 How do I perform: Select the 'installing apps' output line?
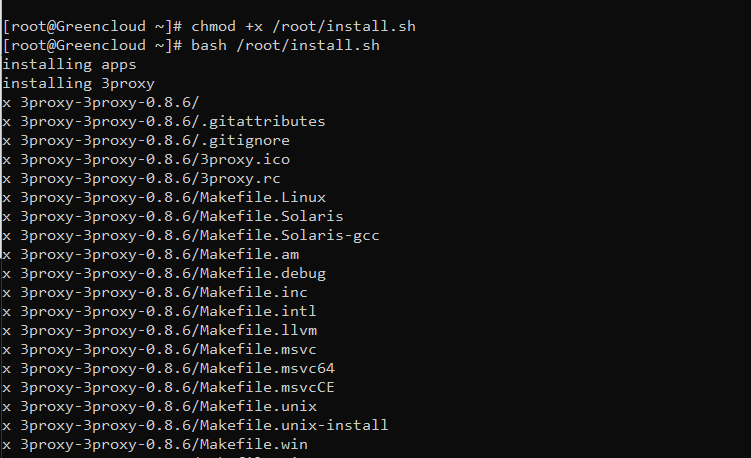[69, 65]
